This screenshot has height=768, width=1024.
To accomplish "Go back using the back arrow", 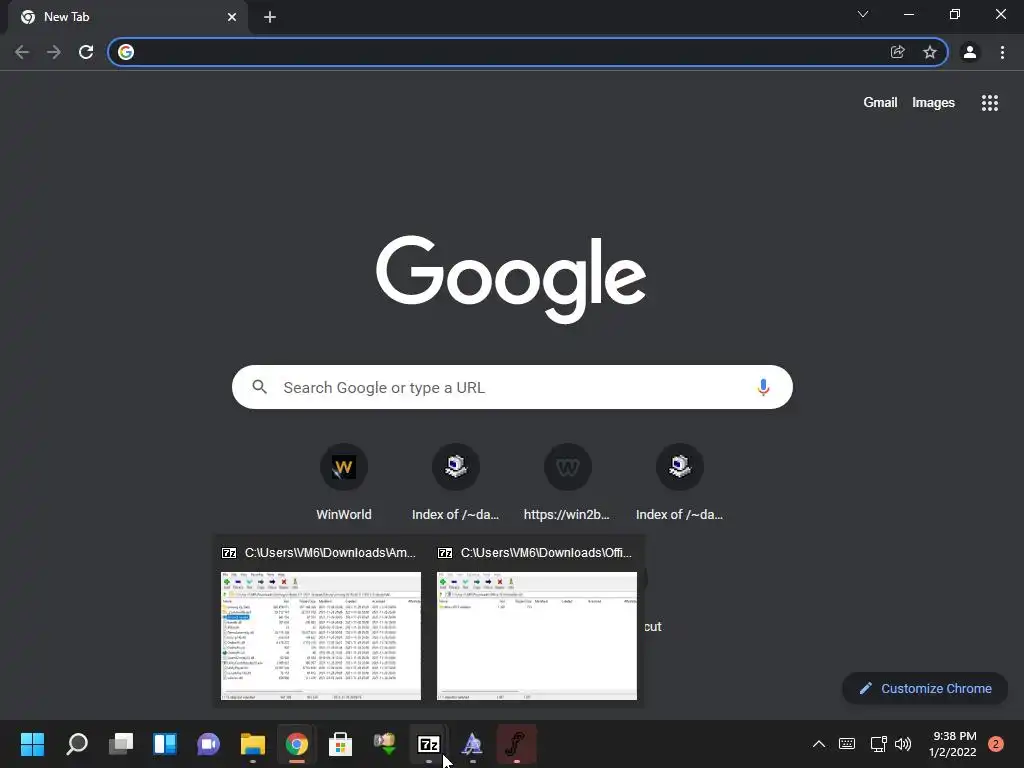I will (22, 52).
